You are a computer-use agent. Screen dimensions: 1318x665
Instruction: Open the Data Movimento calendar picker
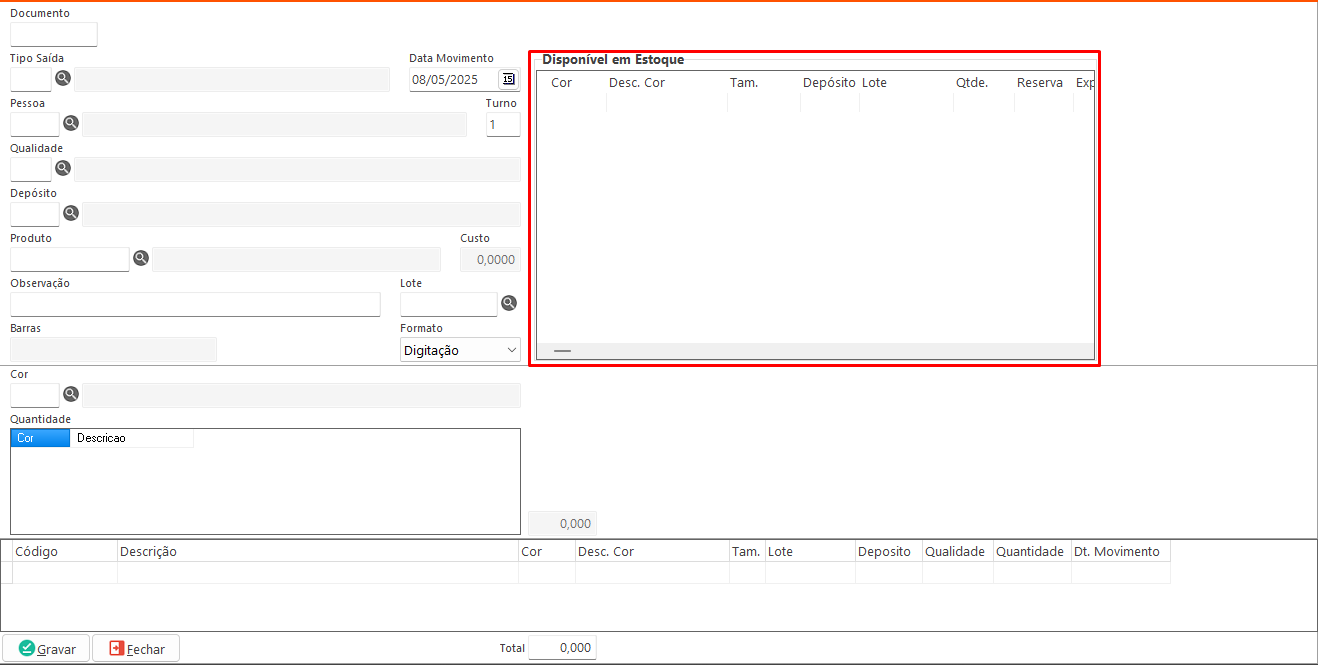[x=508, y=79]
